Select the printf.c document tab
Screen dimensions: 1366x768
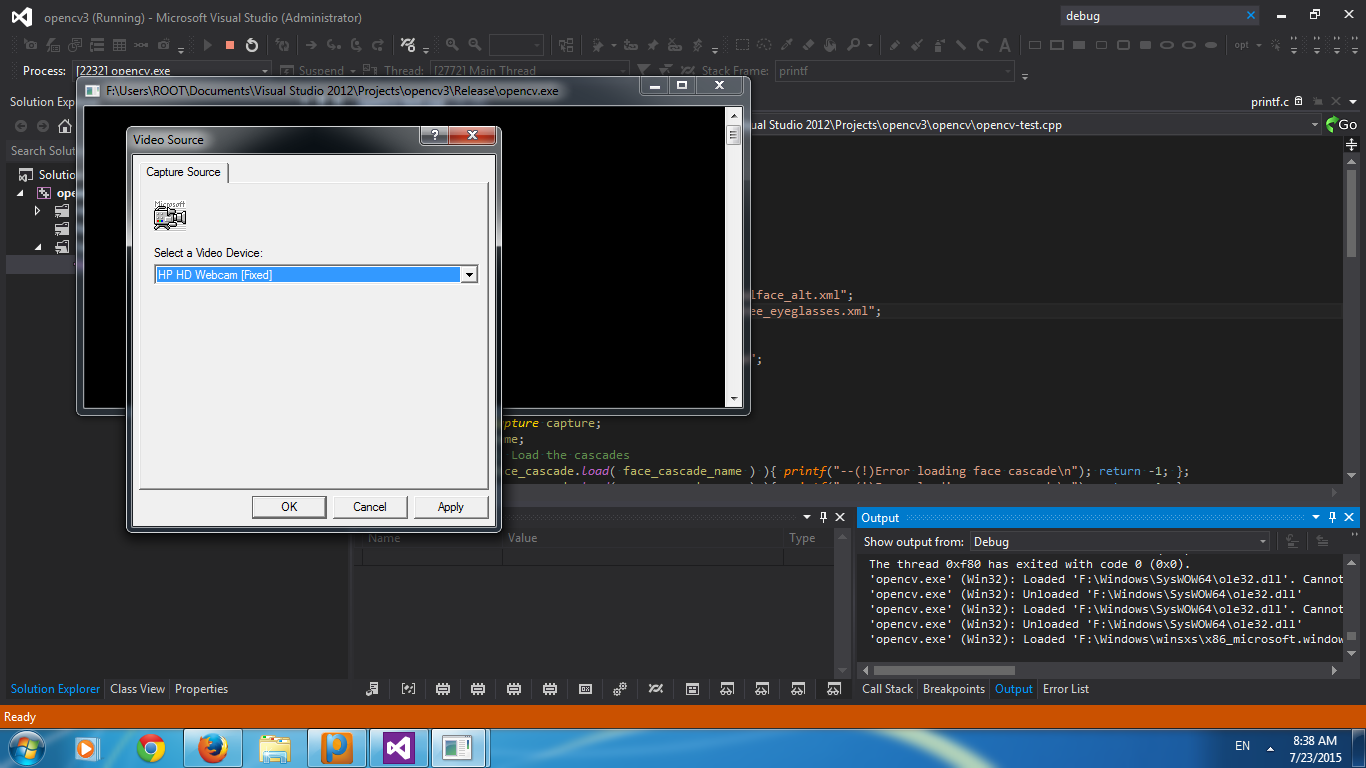click(x=1270, y=102)
